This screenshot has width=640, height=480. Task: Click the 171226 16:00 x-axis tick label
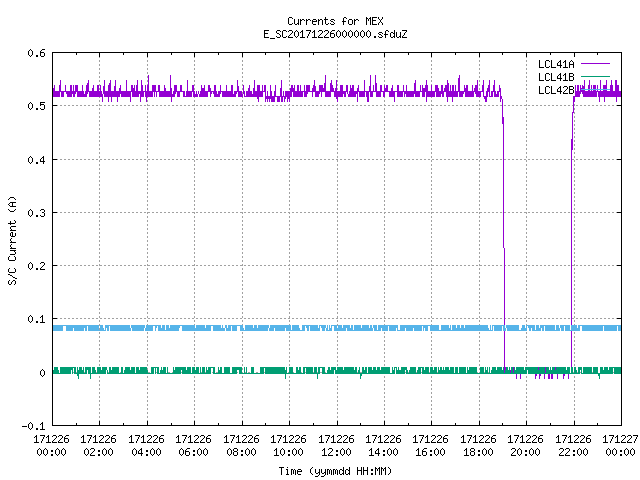431,446
